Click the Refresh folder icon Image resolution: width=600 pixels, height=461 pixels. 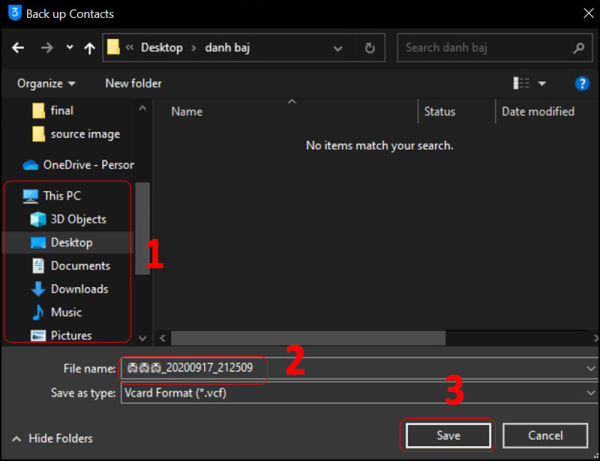tap(370, 47)
